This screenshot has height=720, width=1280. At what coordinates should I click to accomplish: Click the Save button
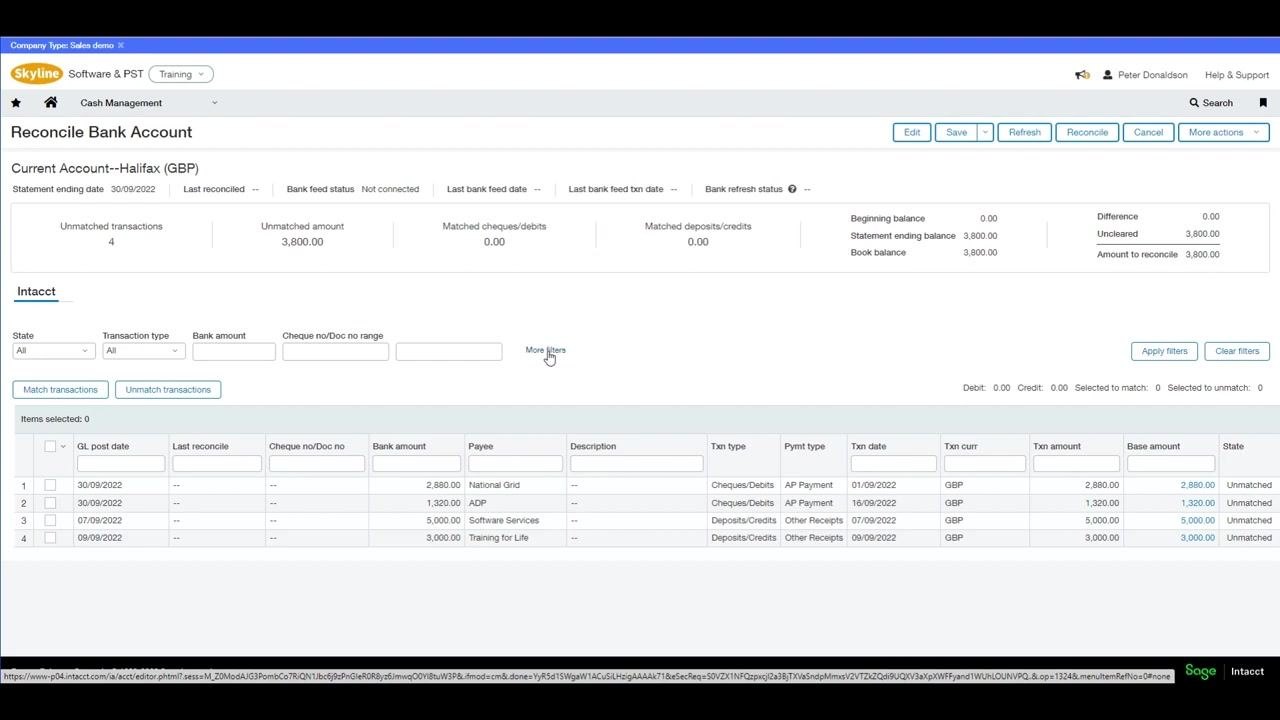(956, 132)
